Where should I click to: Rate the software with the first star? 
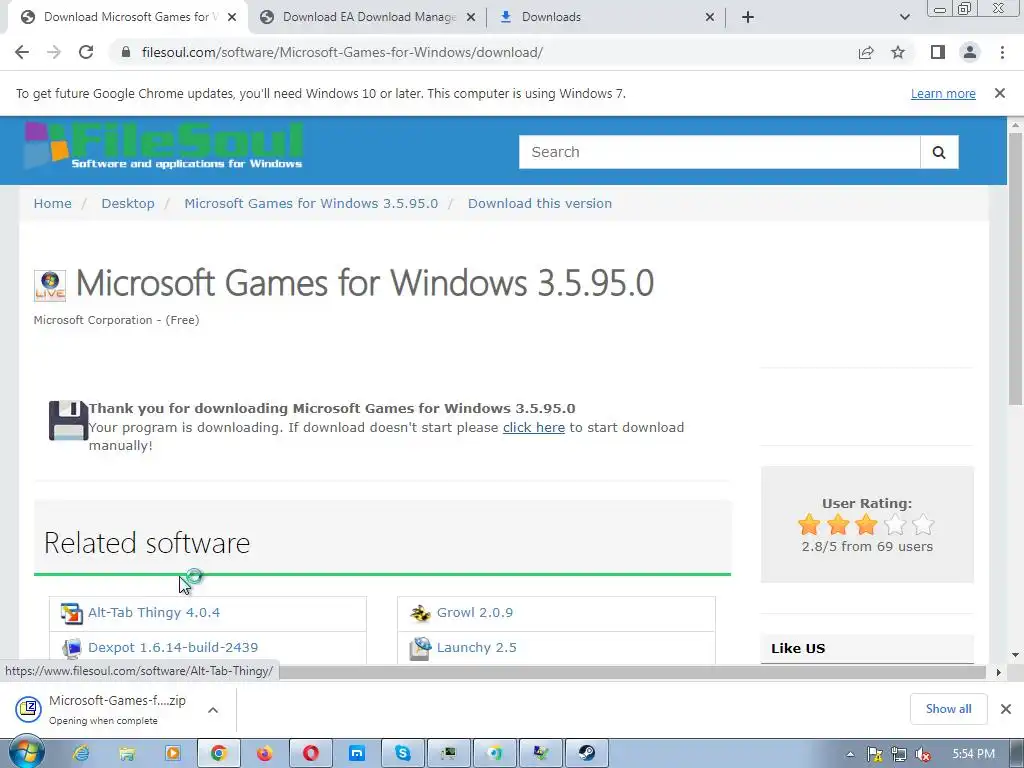tap(808, 524)
